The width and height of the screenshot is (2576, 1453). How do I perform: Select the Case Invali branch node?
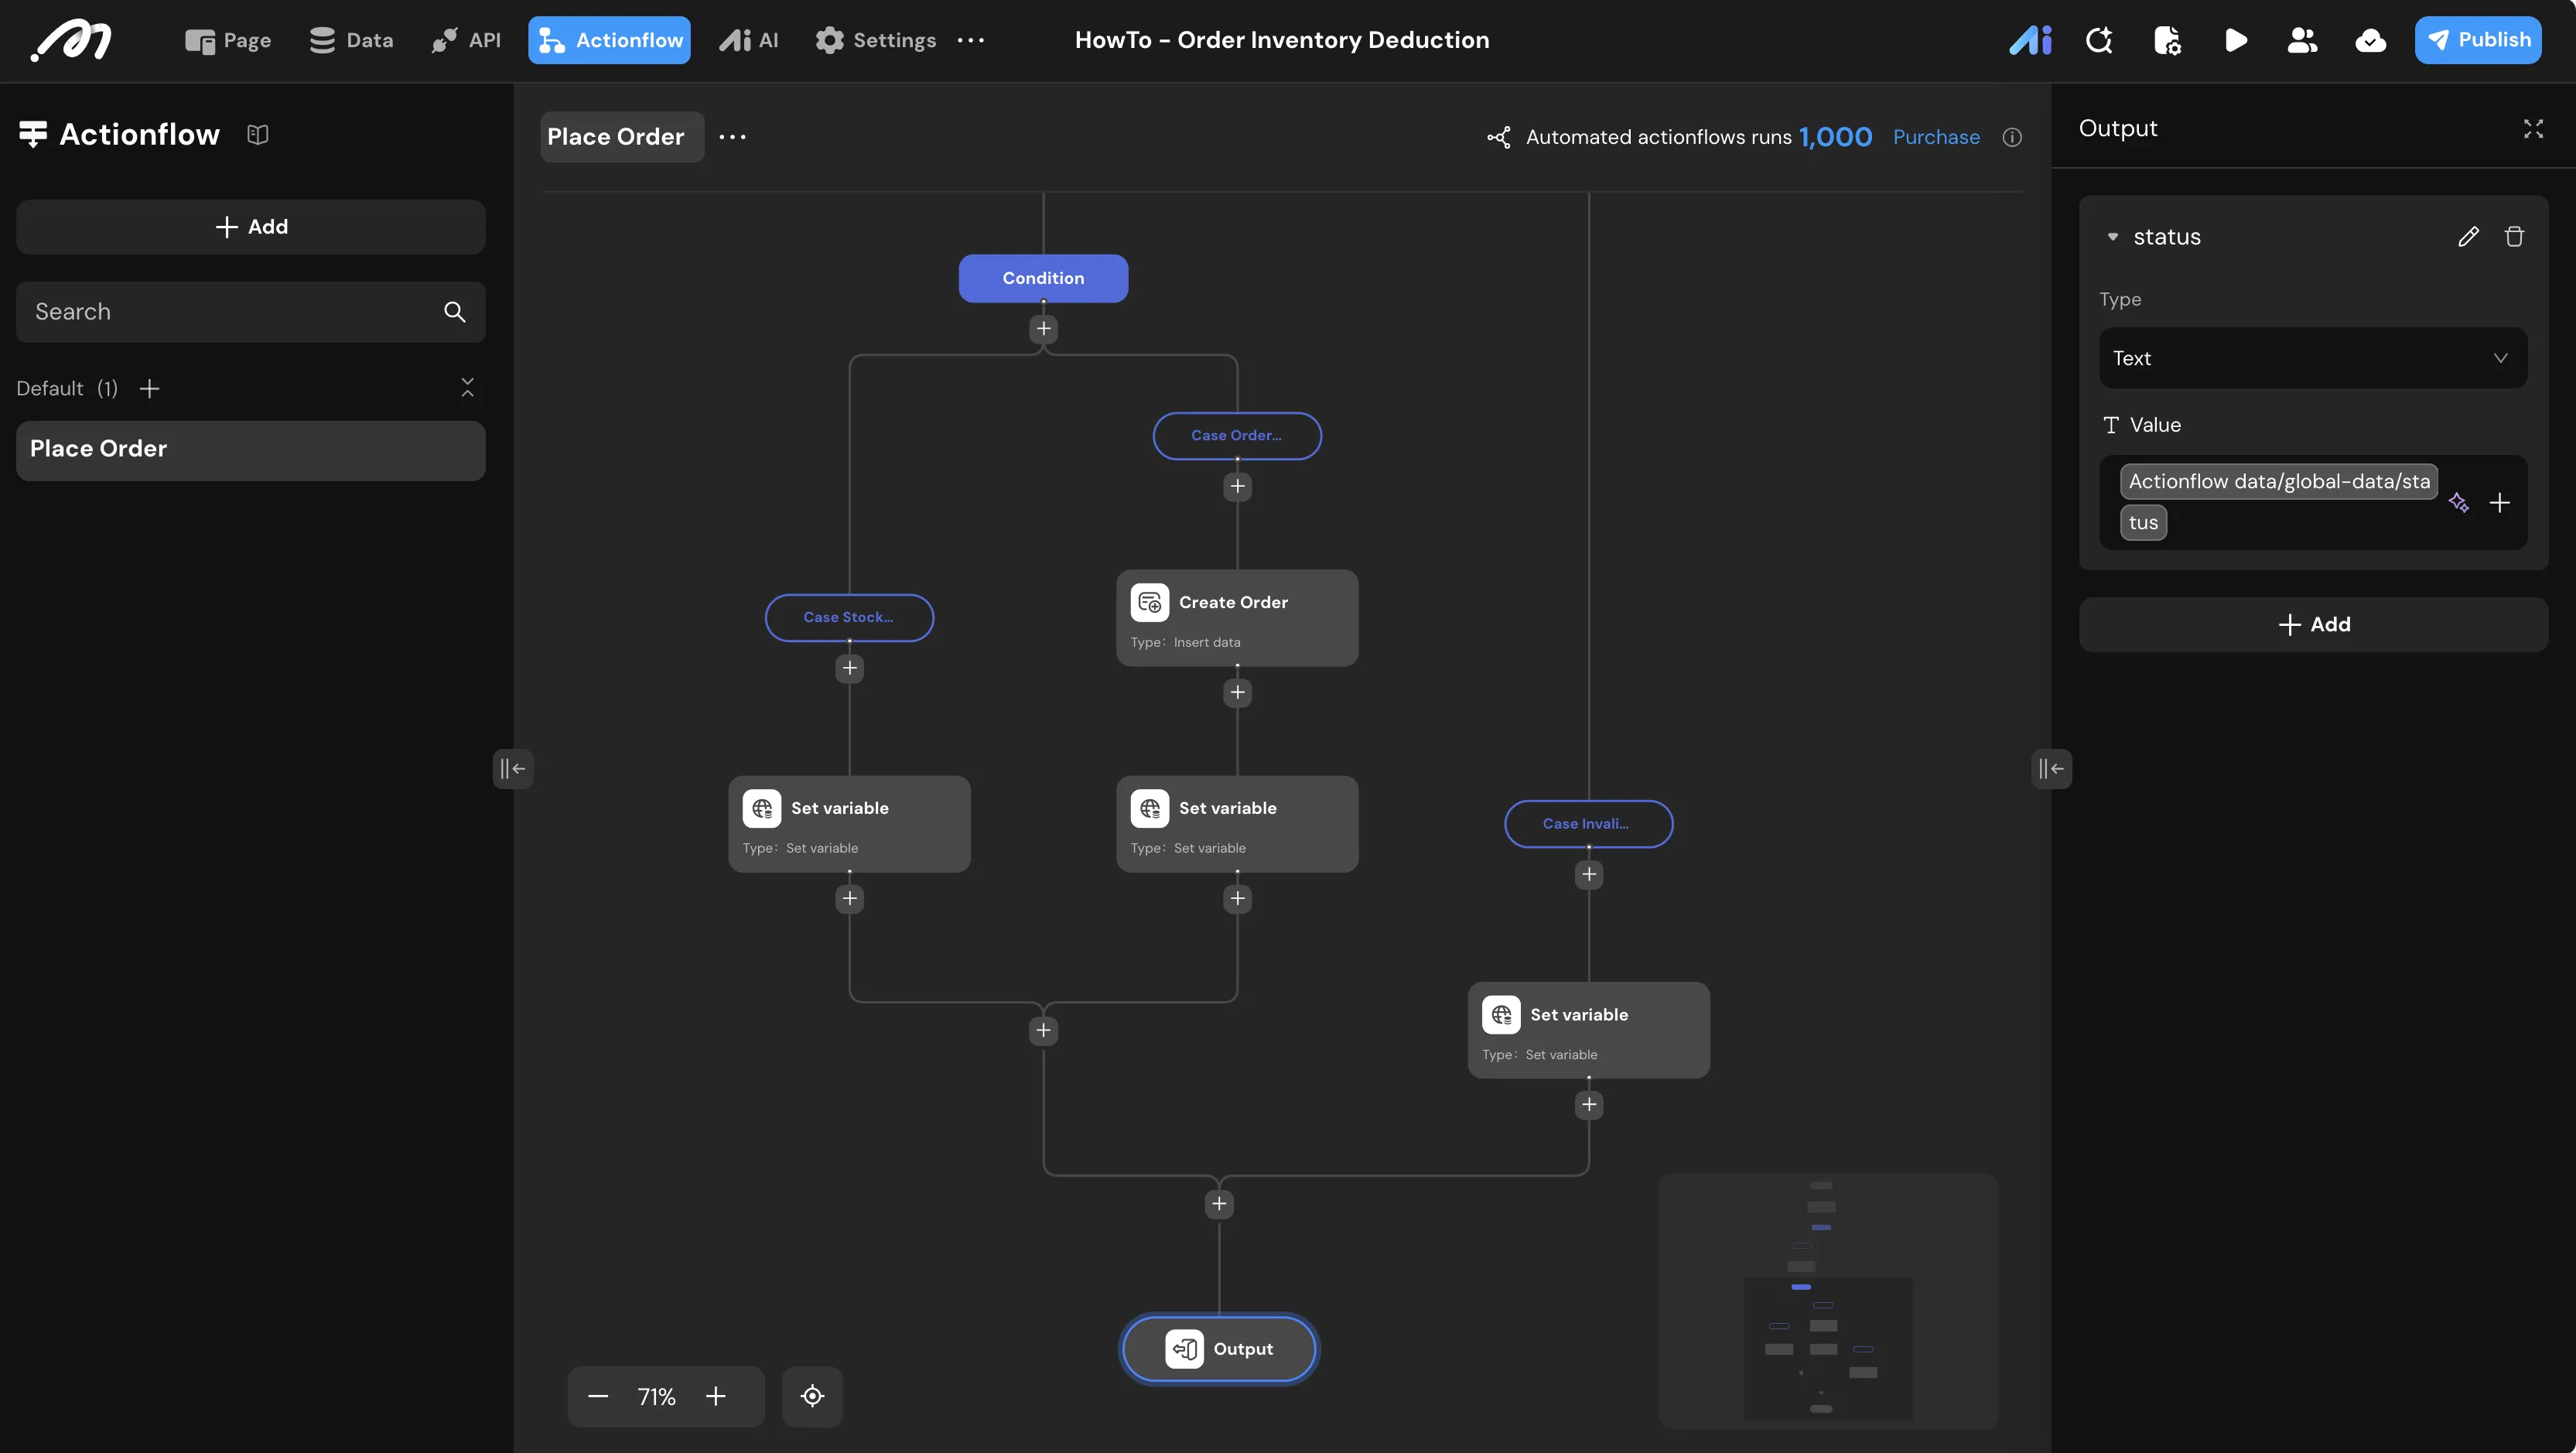pyautogui.click(x=1588, y=824)
